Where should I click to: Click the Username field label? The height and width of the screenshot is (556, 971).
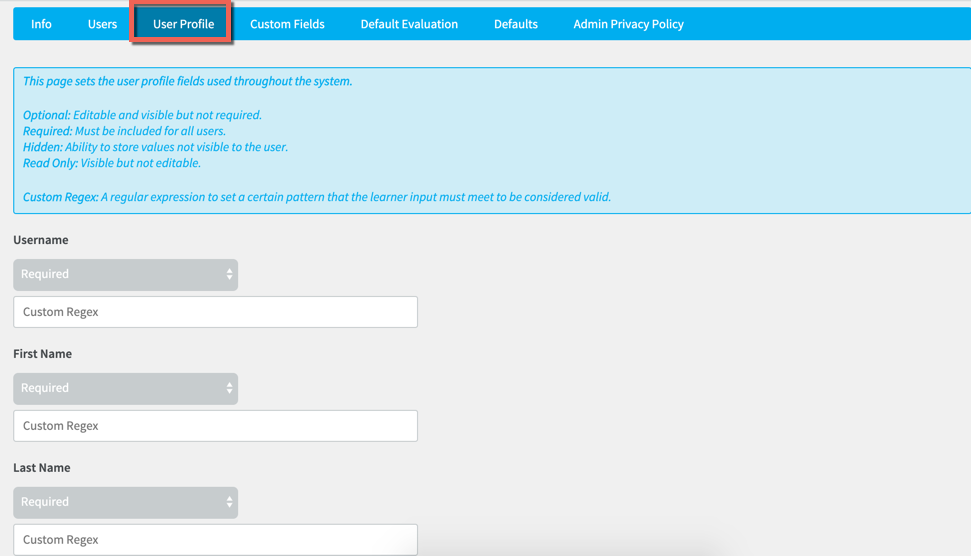(x=41, y=240)
